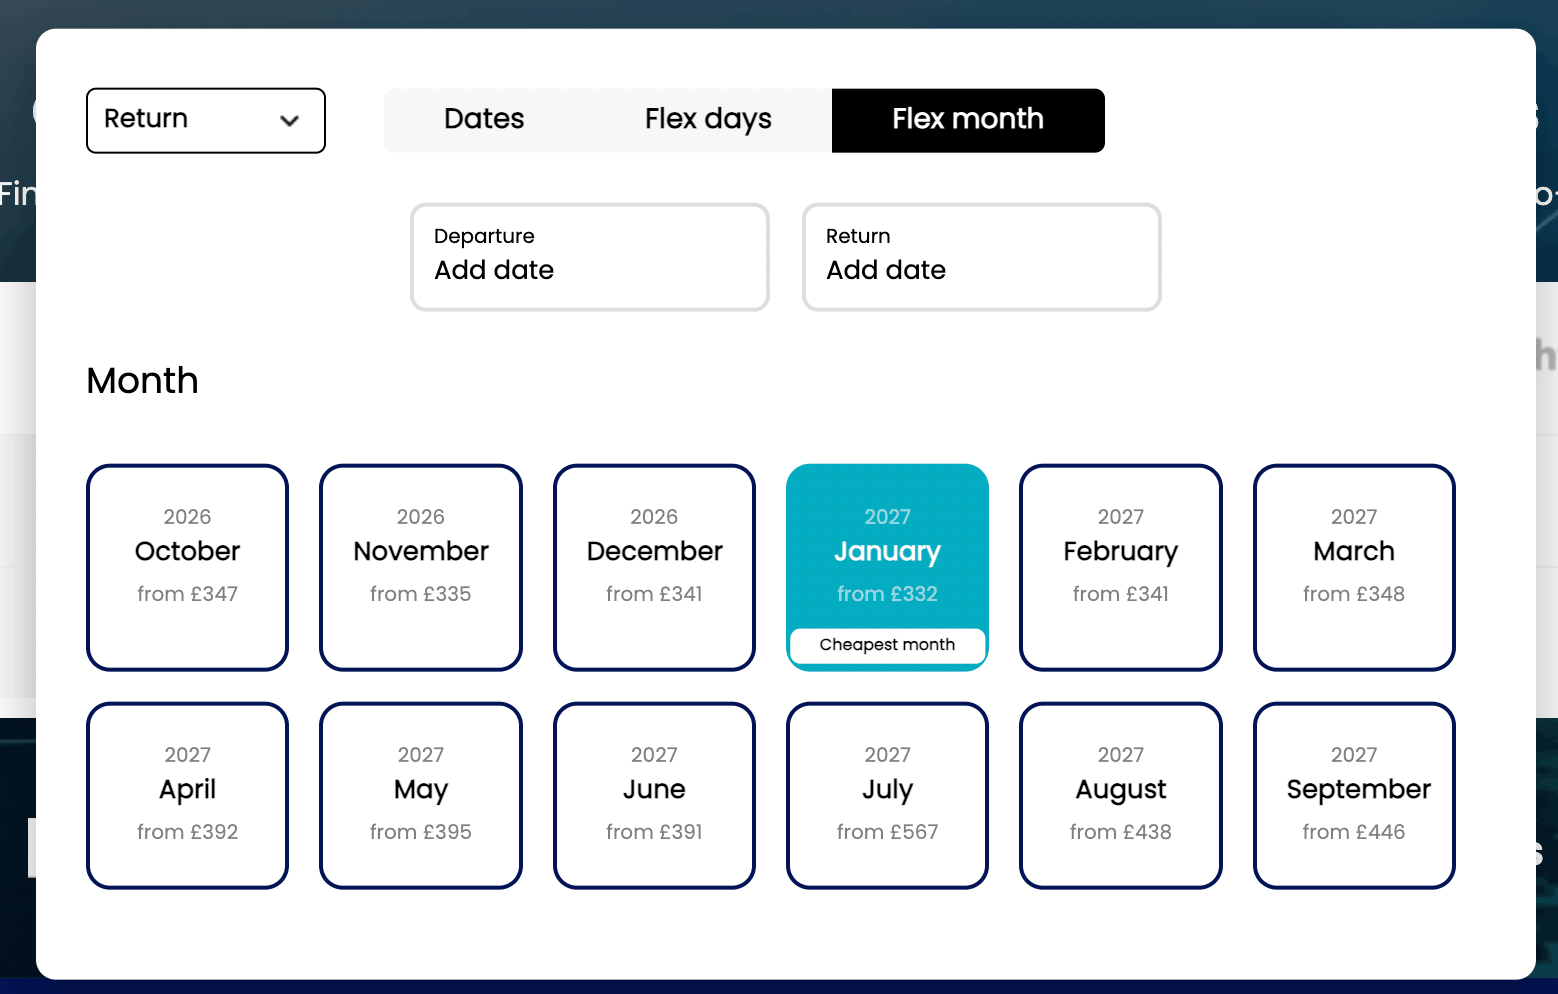Click the Return Add date field
The image size is (1558, 994).
click(x=982, y=257)
